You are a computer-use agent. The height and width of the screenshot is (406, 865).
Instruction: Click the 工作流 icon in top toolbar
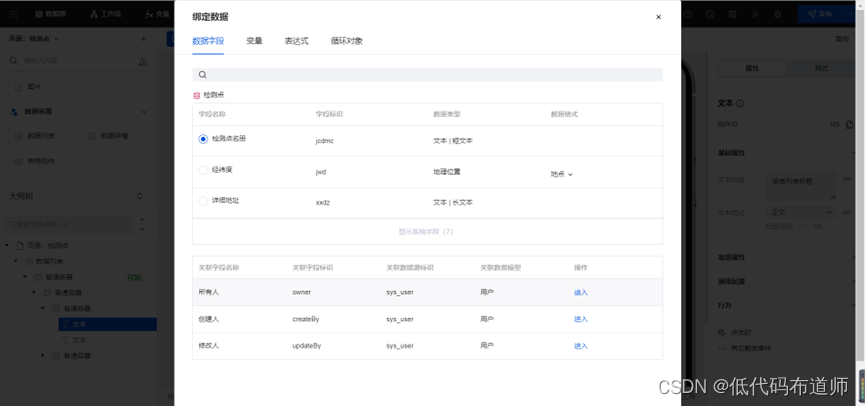click(94, 14)
